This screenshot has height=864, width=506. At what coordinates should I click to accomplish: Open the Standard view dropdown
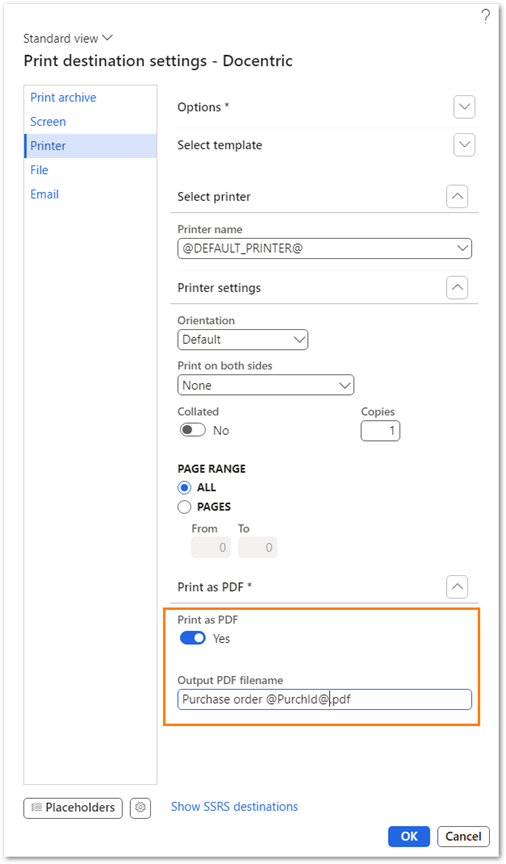pos(68,39)
